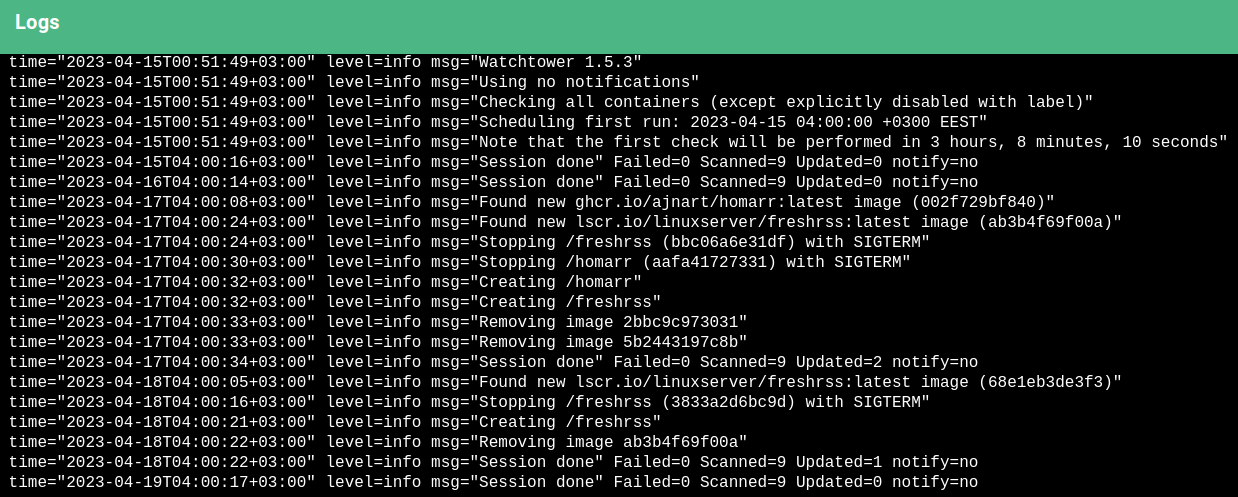Select the "Removing image 2bbc9c973031" line
Screen dimensions: 1238x497
click(378, 322)
